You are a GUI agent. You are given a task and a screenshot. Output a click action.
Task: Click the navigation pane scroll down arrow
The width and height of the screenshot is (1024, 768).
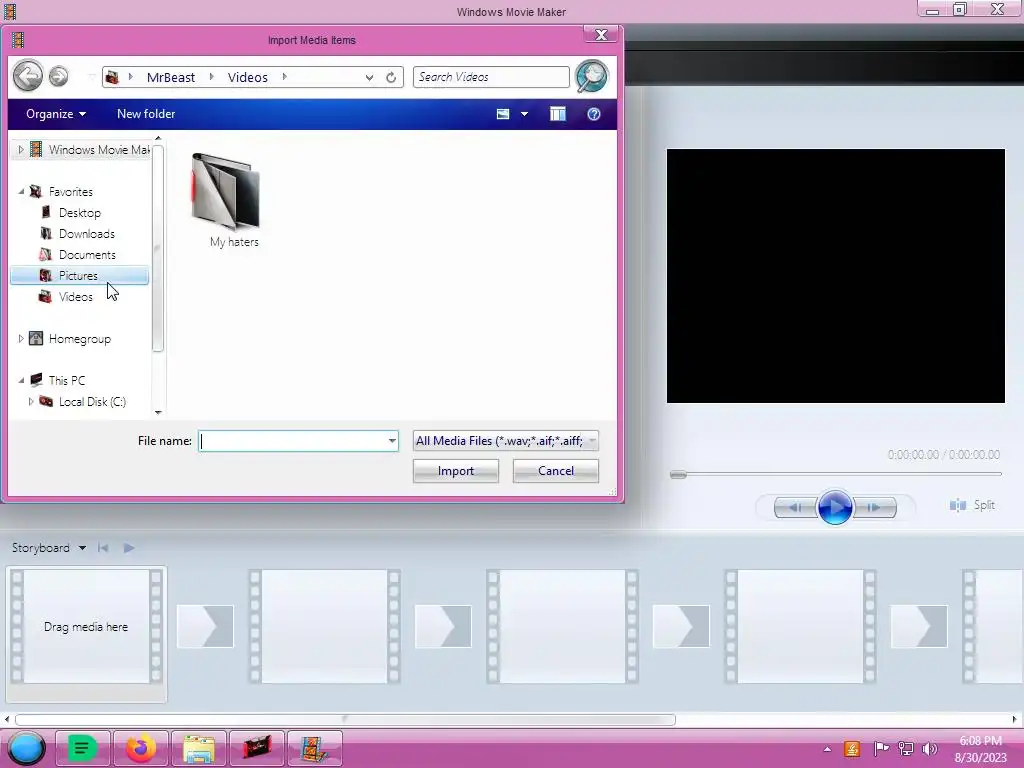(x=158, y=413)
